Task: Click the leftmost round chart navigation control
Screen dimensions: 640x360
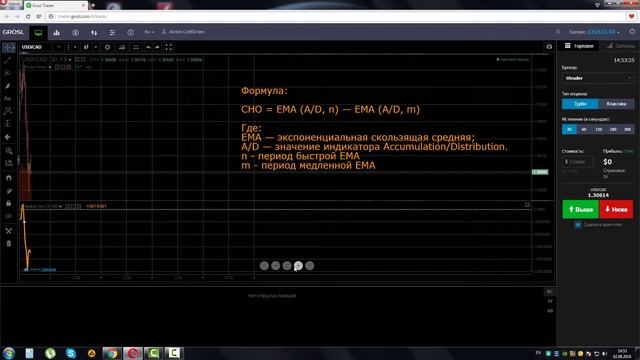Action: click(264, 266)
